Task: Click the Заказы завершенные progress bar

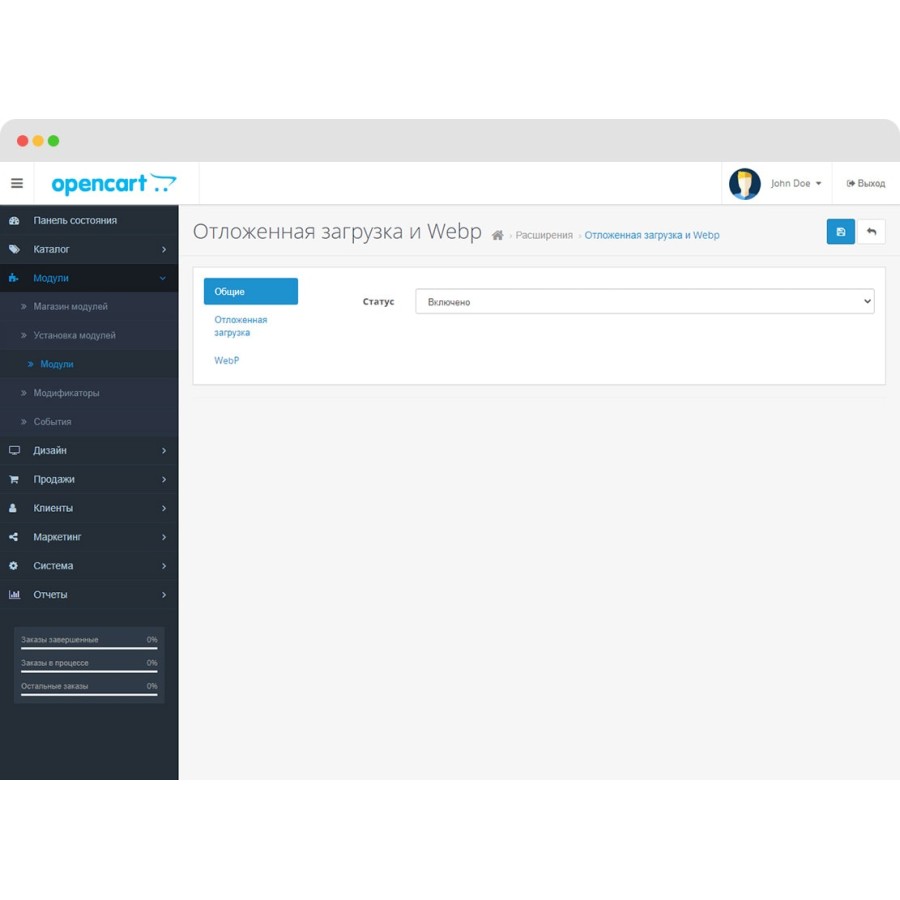Action: coord(89,649)
